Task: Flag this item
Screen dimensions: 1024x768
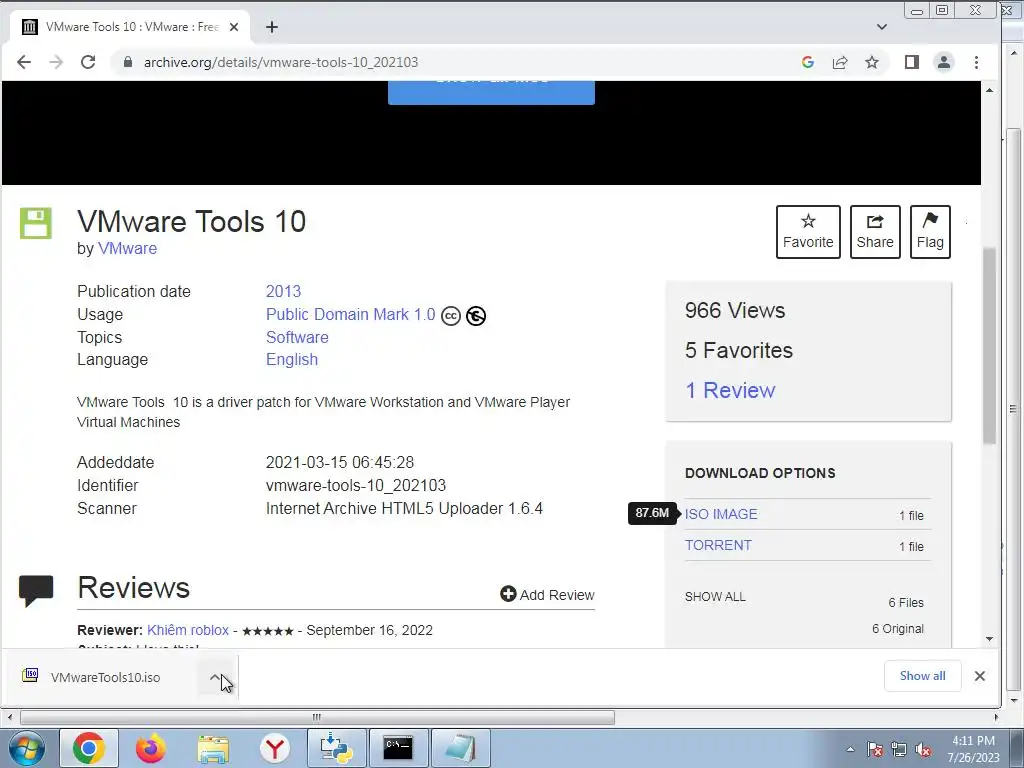Action: click(930, 232)
